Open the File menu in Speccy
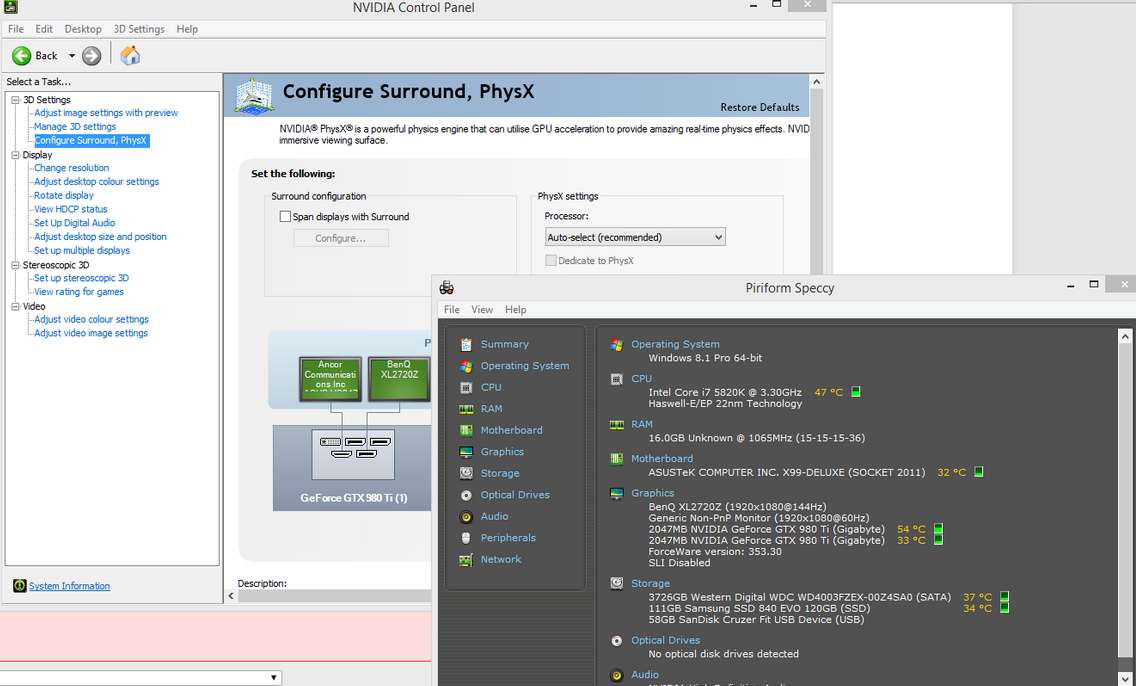 point(451,309)
